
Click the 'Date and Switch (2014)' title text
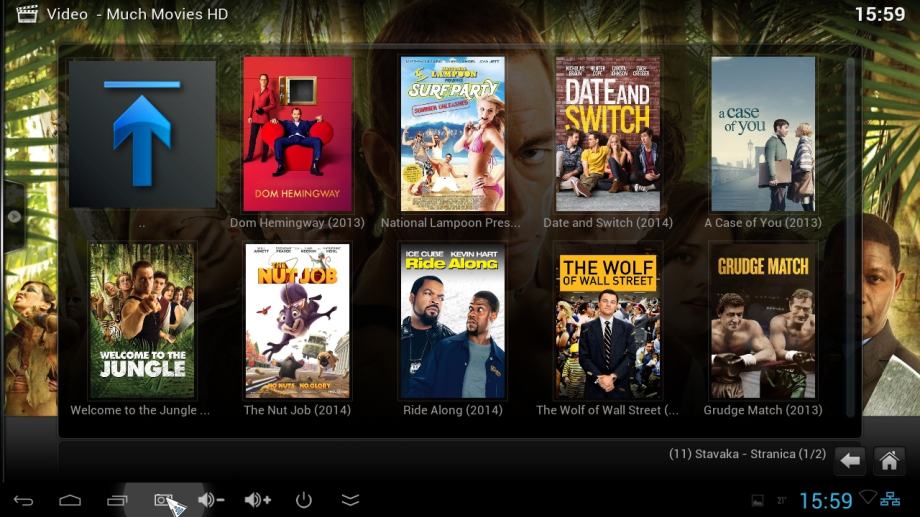click(x=608, y=223)
